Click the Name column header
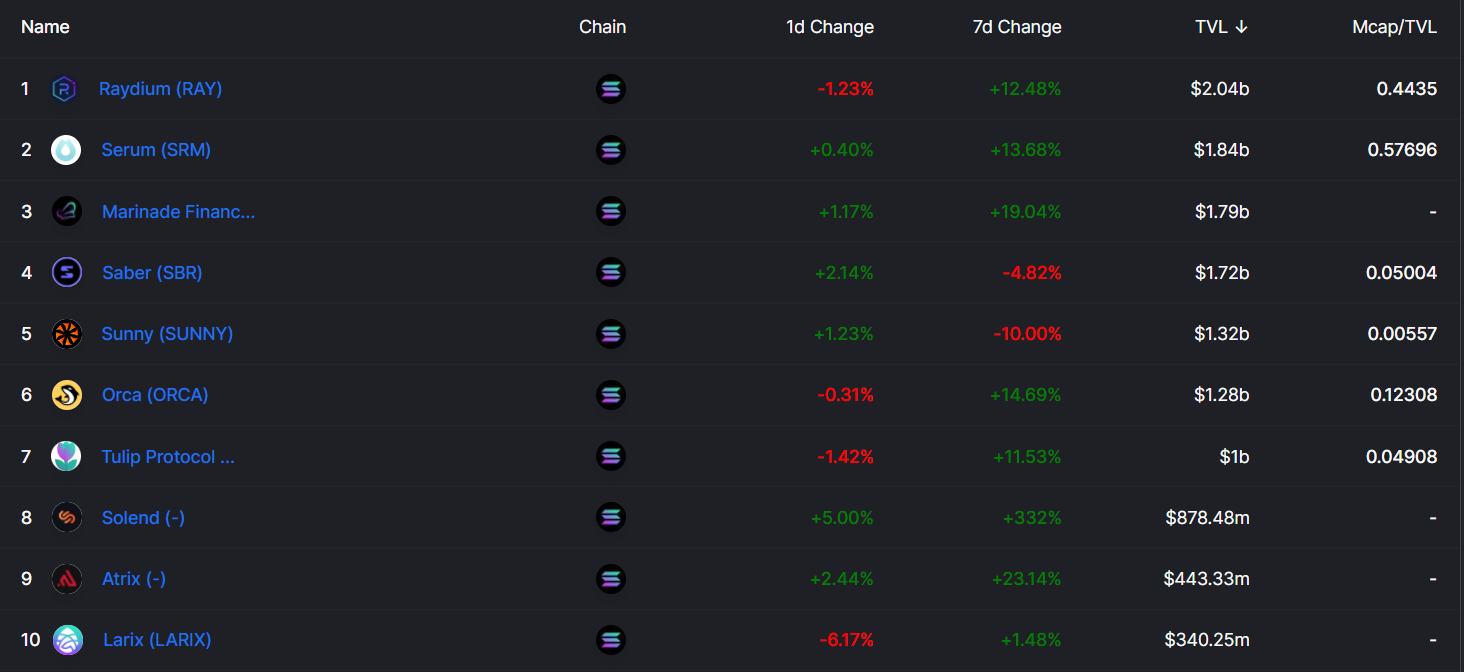 (x=45, y=27)
